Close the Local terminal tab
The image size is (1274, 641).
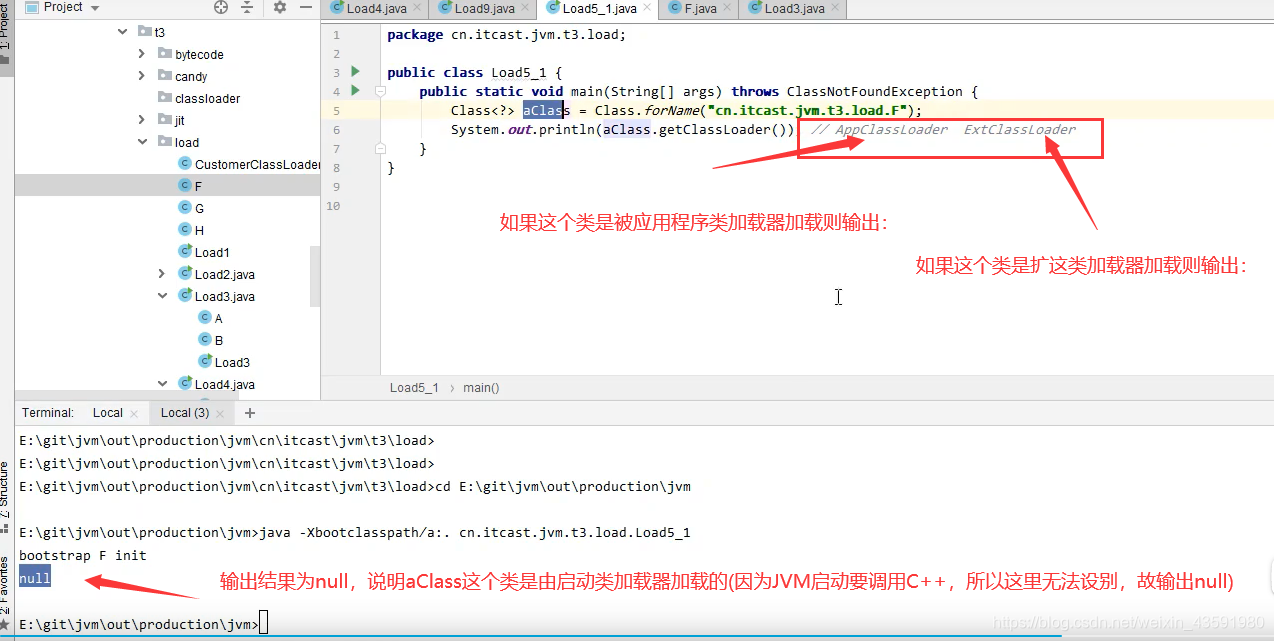(134, 413)
